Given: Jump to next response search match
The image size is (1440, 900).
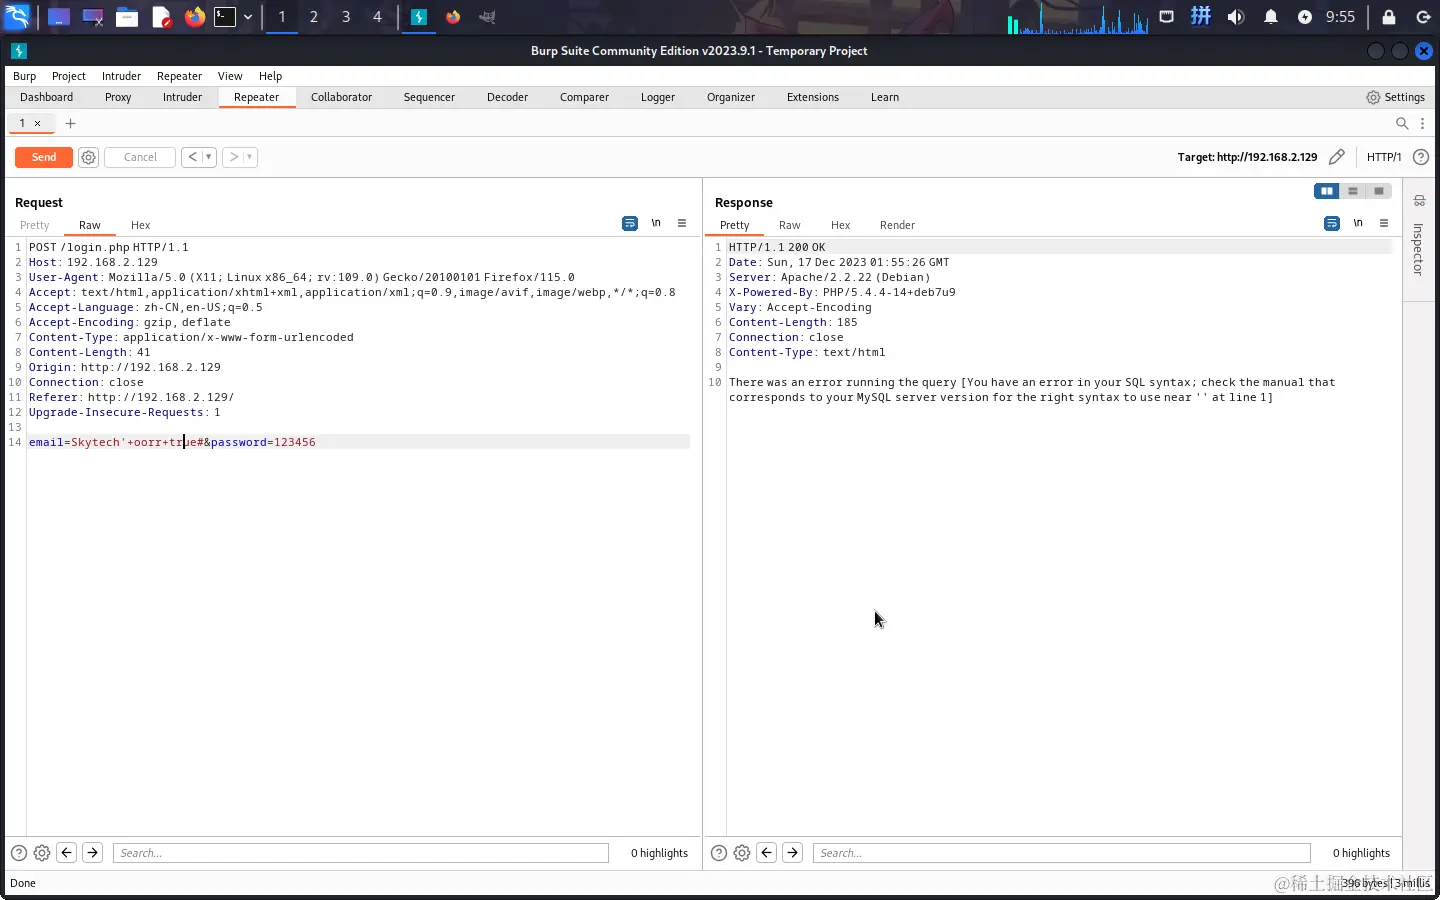Looking at the screenshot, I should click(792, 853).
